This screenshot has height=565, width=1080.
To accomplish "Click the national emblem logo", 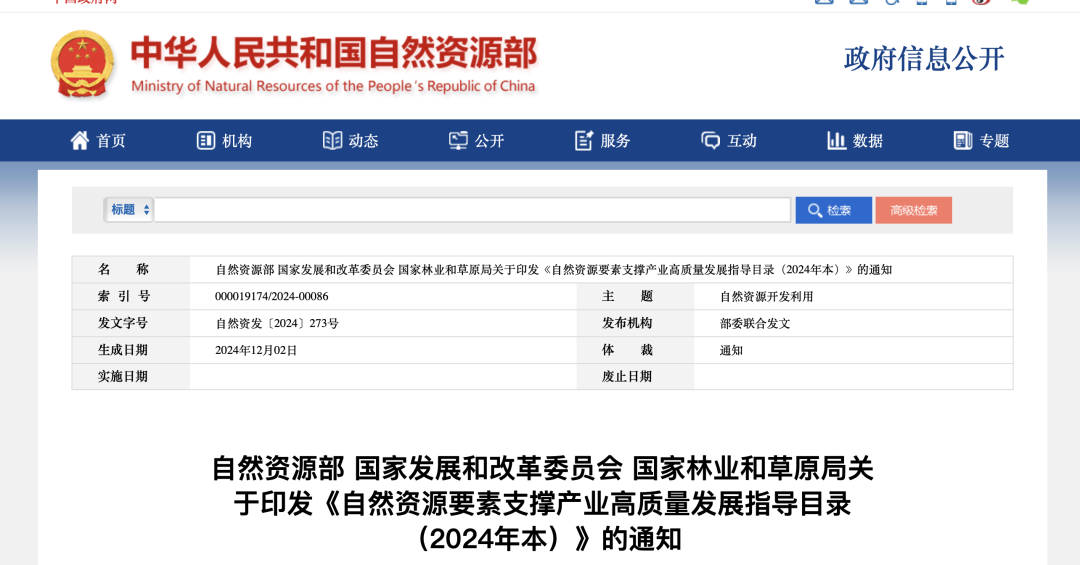I will (x=82, y=63).
